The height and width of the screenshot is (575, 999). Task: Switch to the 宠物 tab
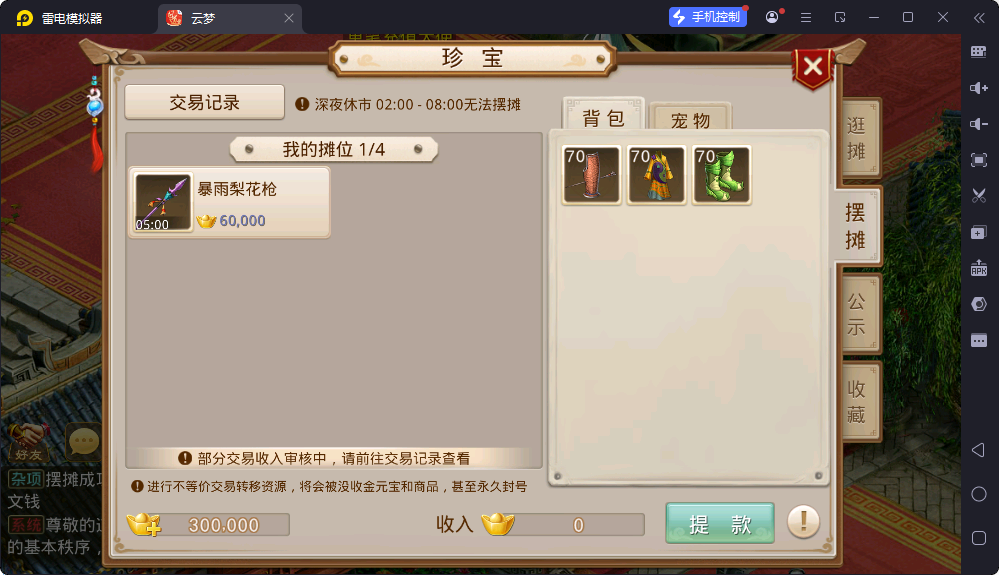tap(690, 119)
